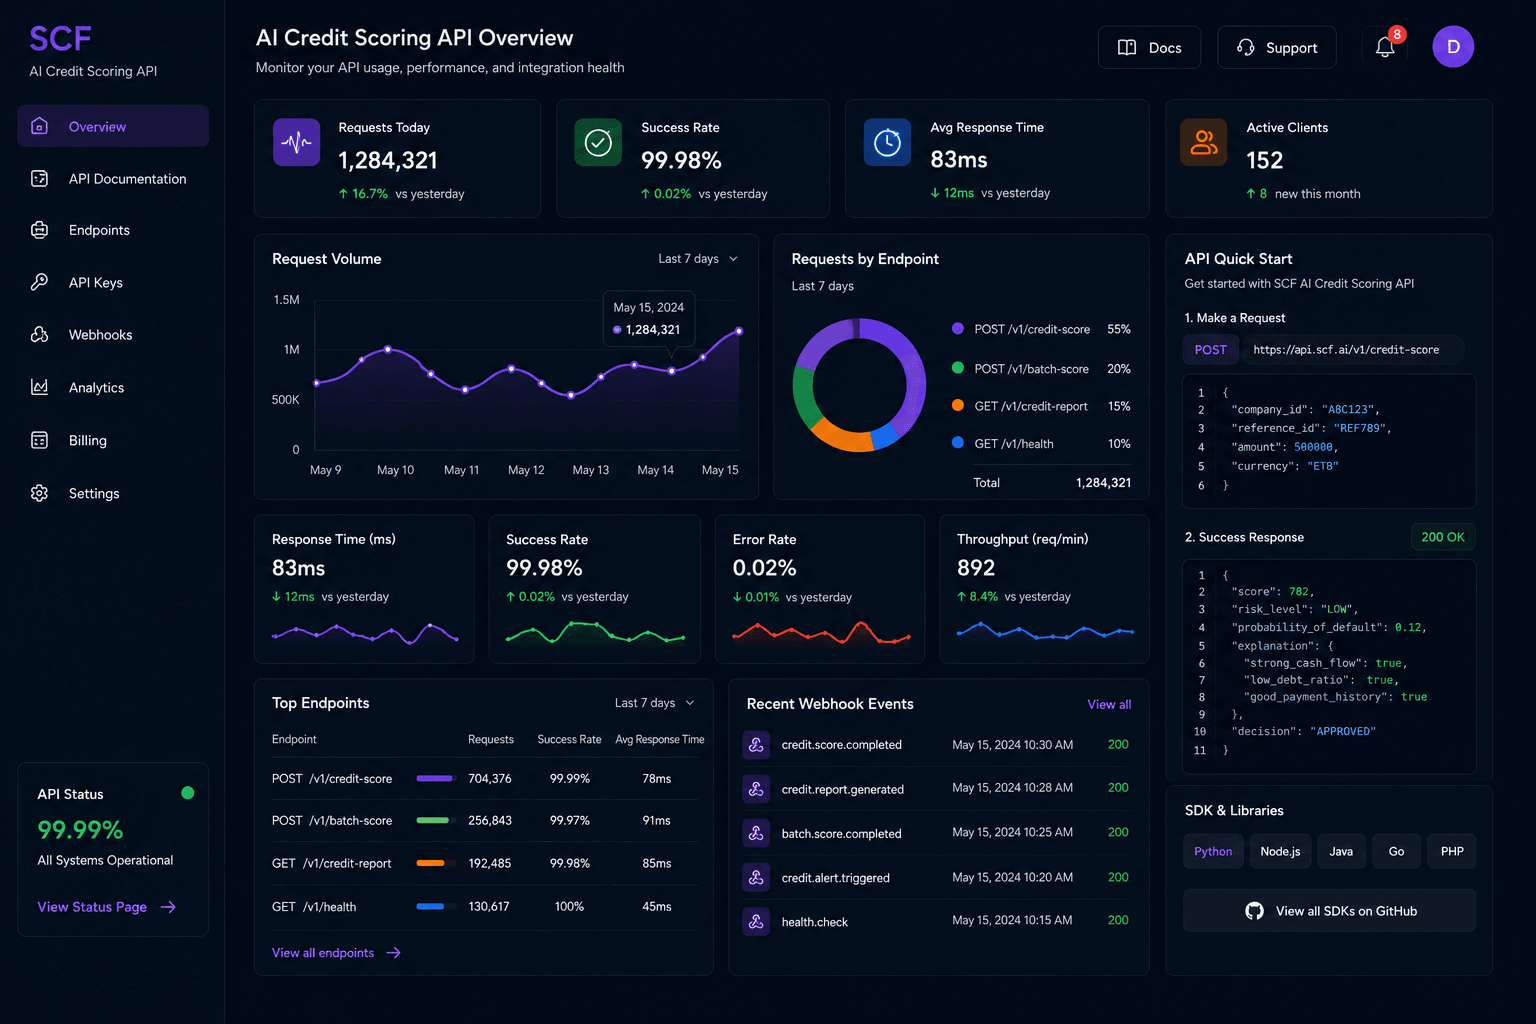Click the Throughput blue sparkline
The image size is (1536, 1024).
click(x=1045, y=631)
